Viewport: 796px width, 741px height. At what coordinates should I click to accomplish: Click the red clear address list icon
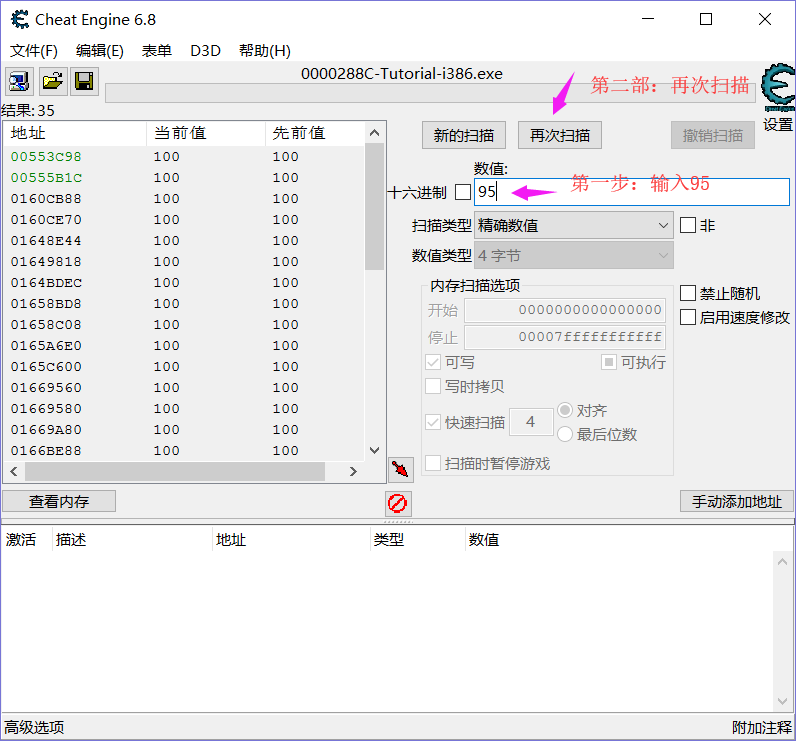(x=397, y=503)
